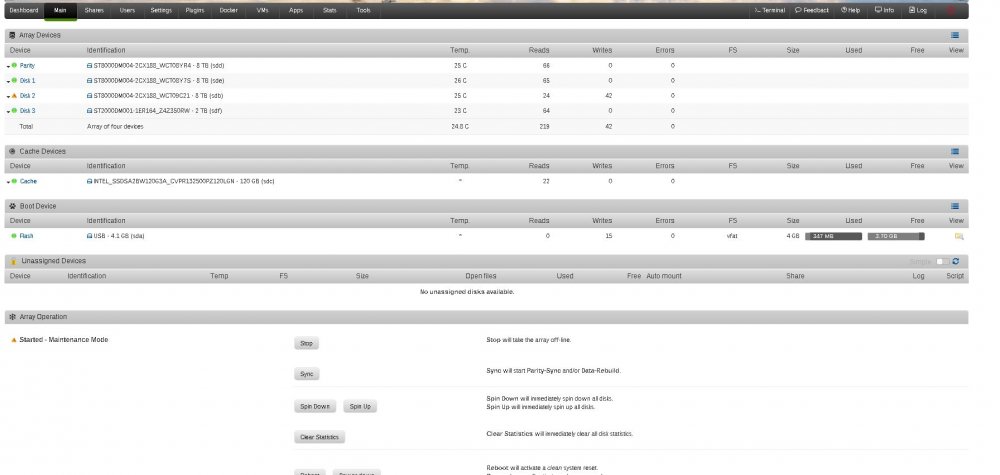This screenshot has height=475, width=1000.
Task: Open the Cache device link
Action: tap(28, 182)
